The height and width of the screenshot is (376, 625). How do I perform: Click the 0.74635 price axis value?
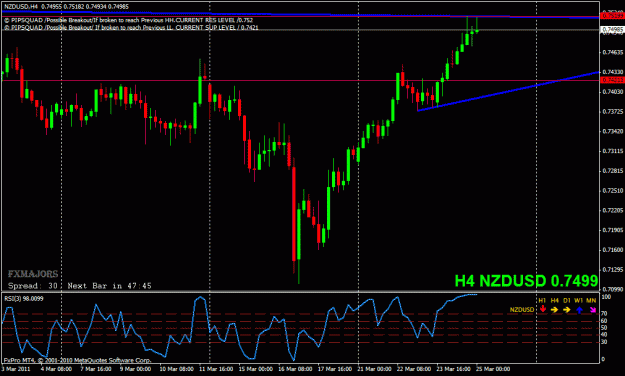[613, 52]
